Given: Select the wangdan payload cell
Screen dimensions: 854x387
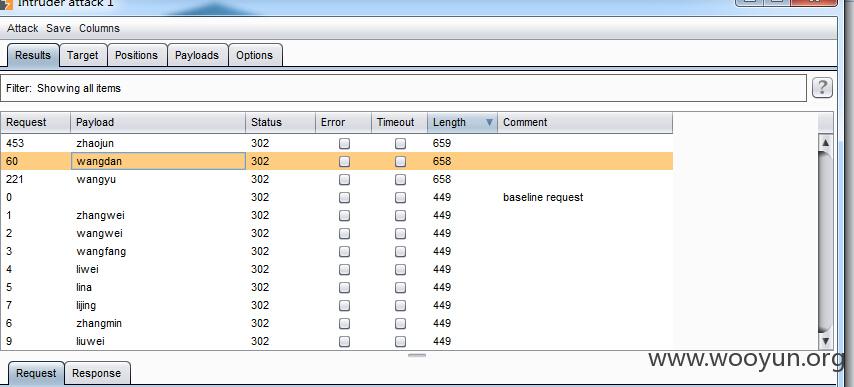Looking at the screenshot, I should coord(158,162).
